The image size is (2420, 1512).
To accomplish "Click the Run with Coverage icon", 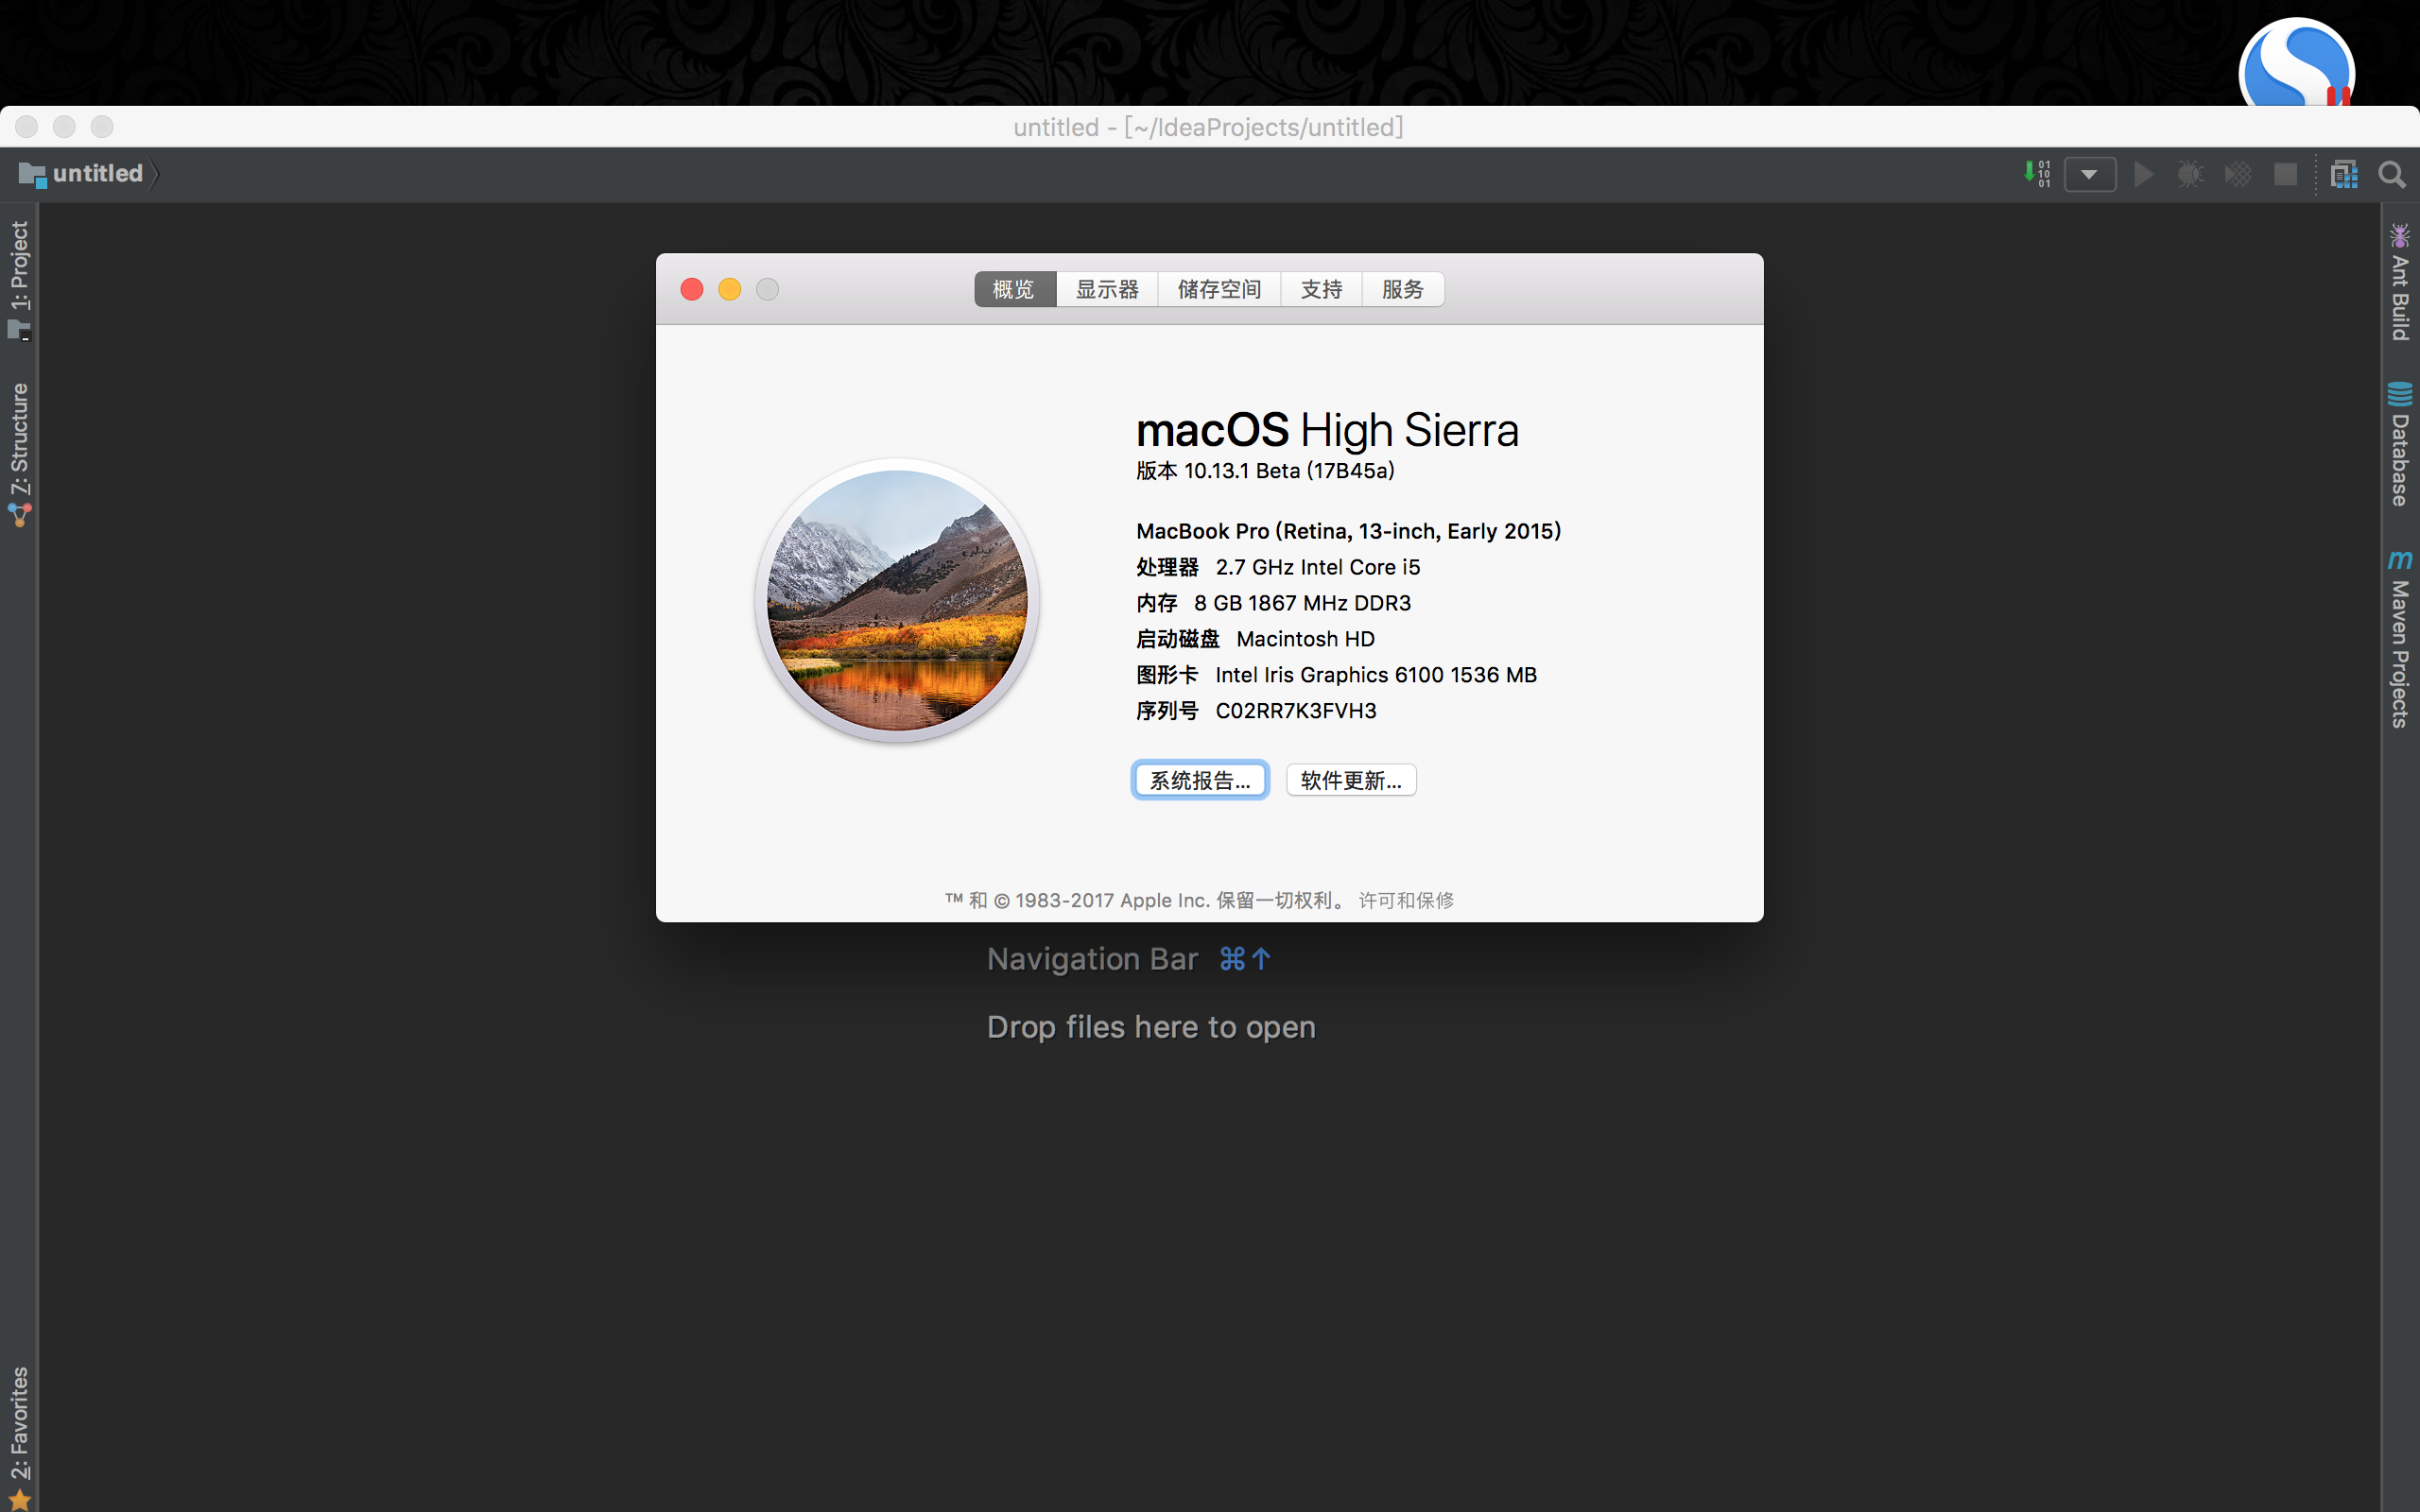I will click(x=2238, y=174).
